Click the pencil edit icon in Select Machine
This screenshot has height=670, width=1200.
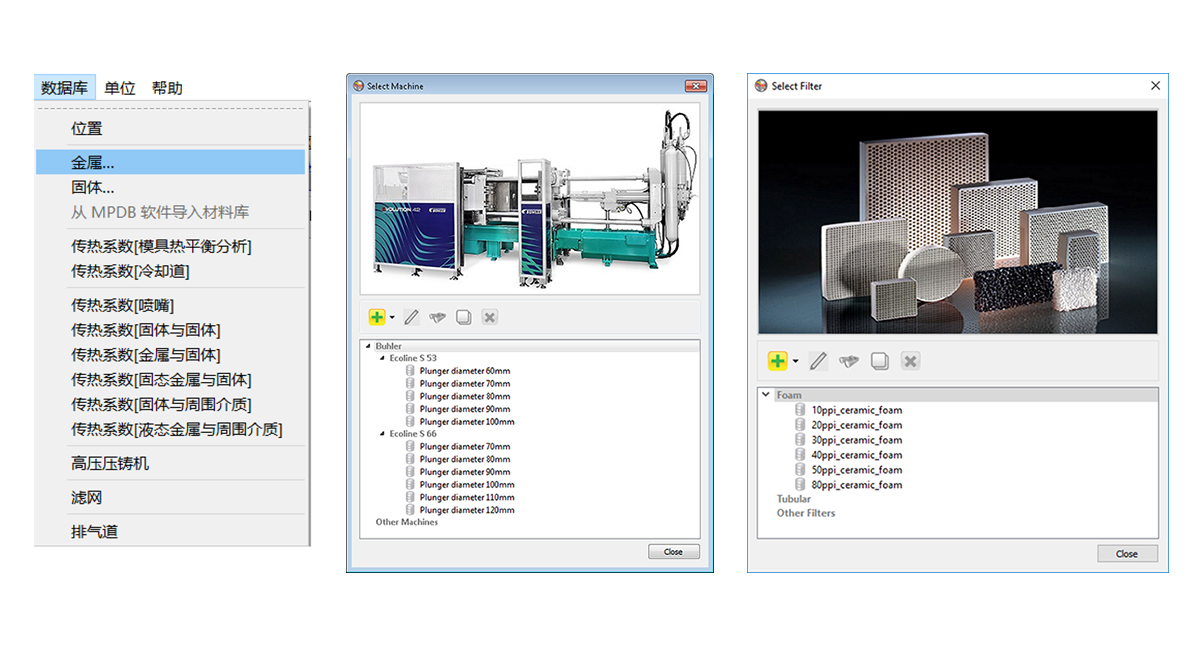pos(411,317)
